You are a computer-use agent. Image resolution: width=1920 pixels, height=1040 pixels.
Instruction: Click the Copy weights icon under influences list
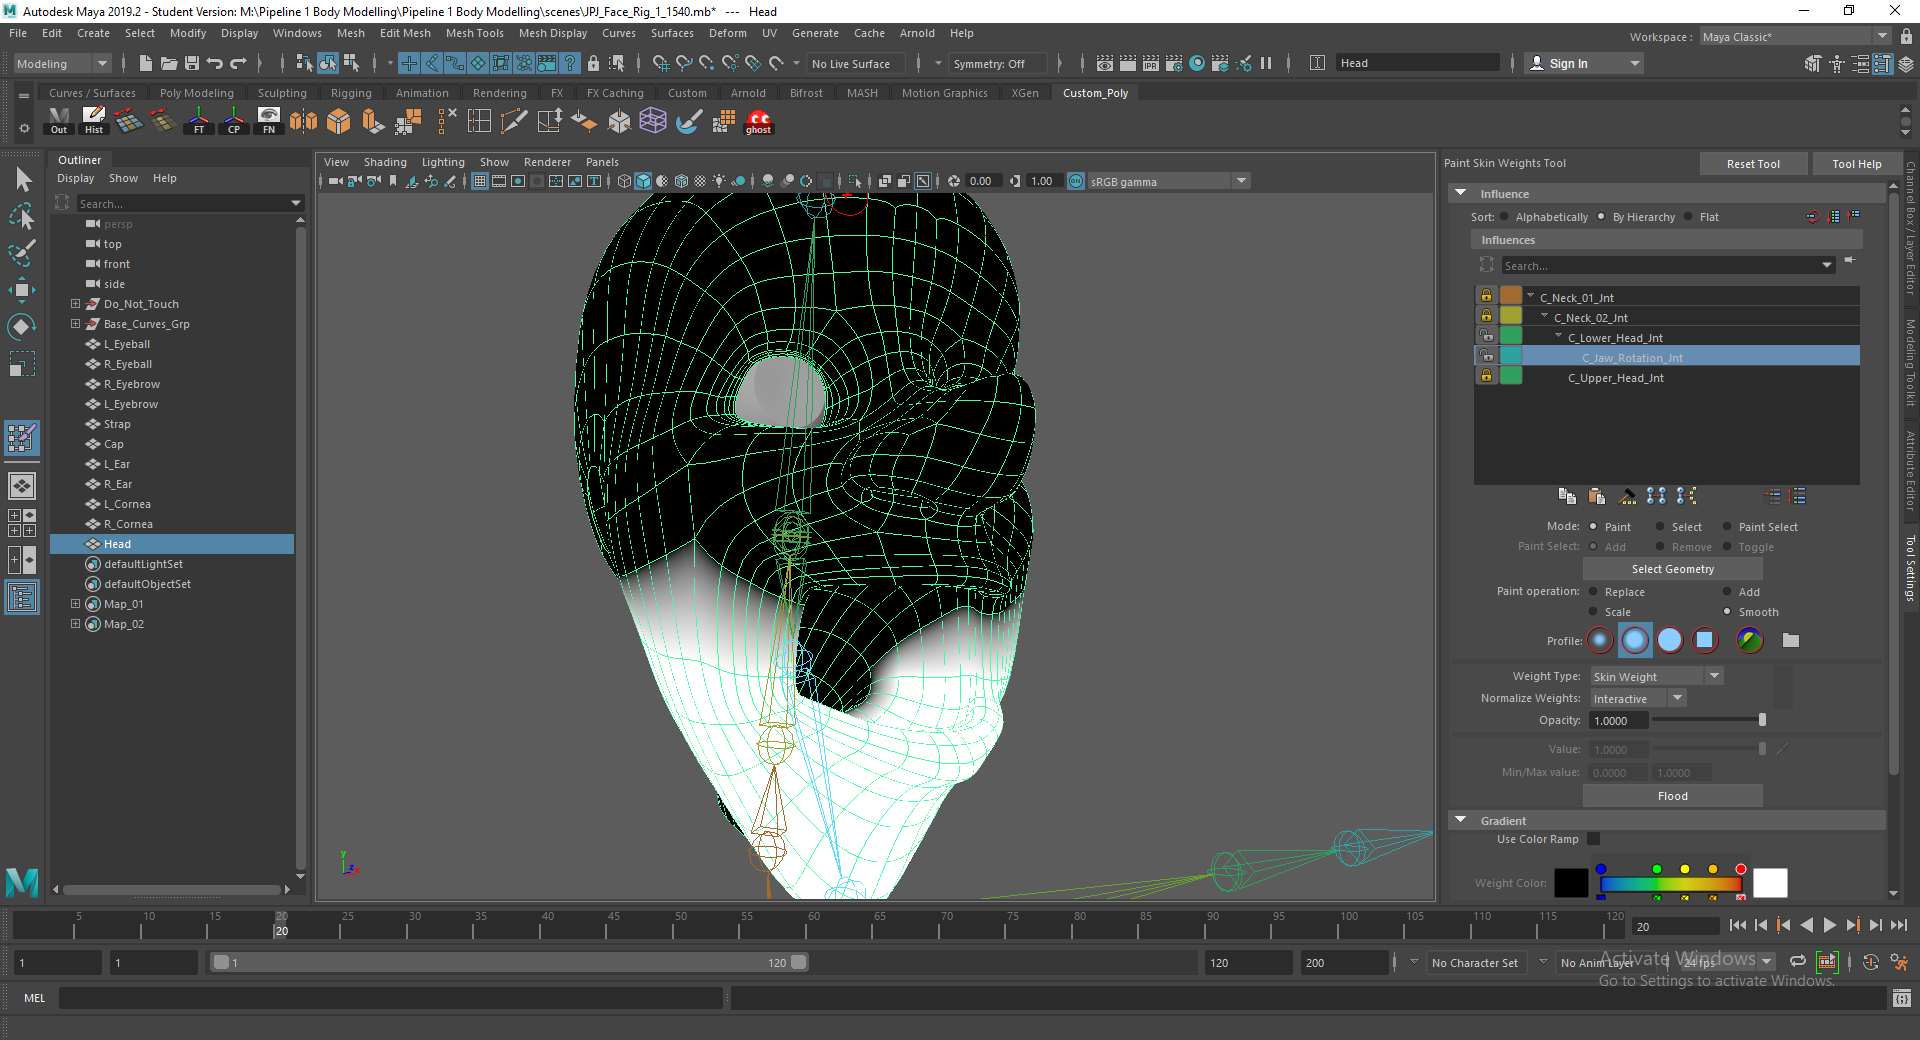pyautogui.click(x=1567, y=496)
